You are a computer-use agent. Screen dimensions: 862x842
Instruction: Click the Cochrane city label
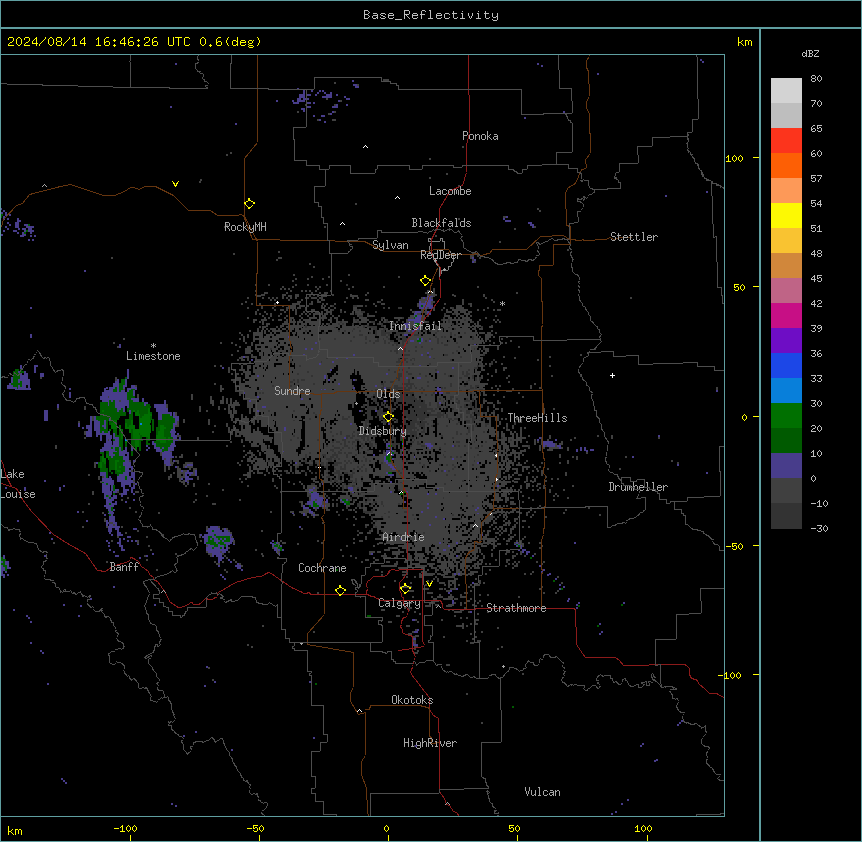point(322,568)
